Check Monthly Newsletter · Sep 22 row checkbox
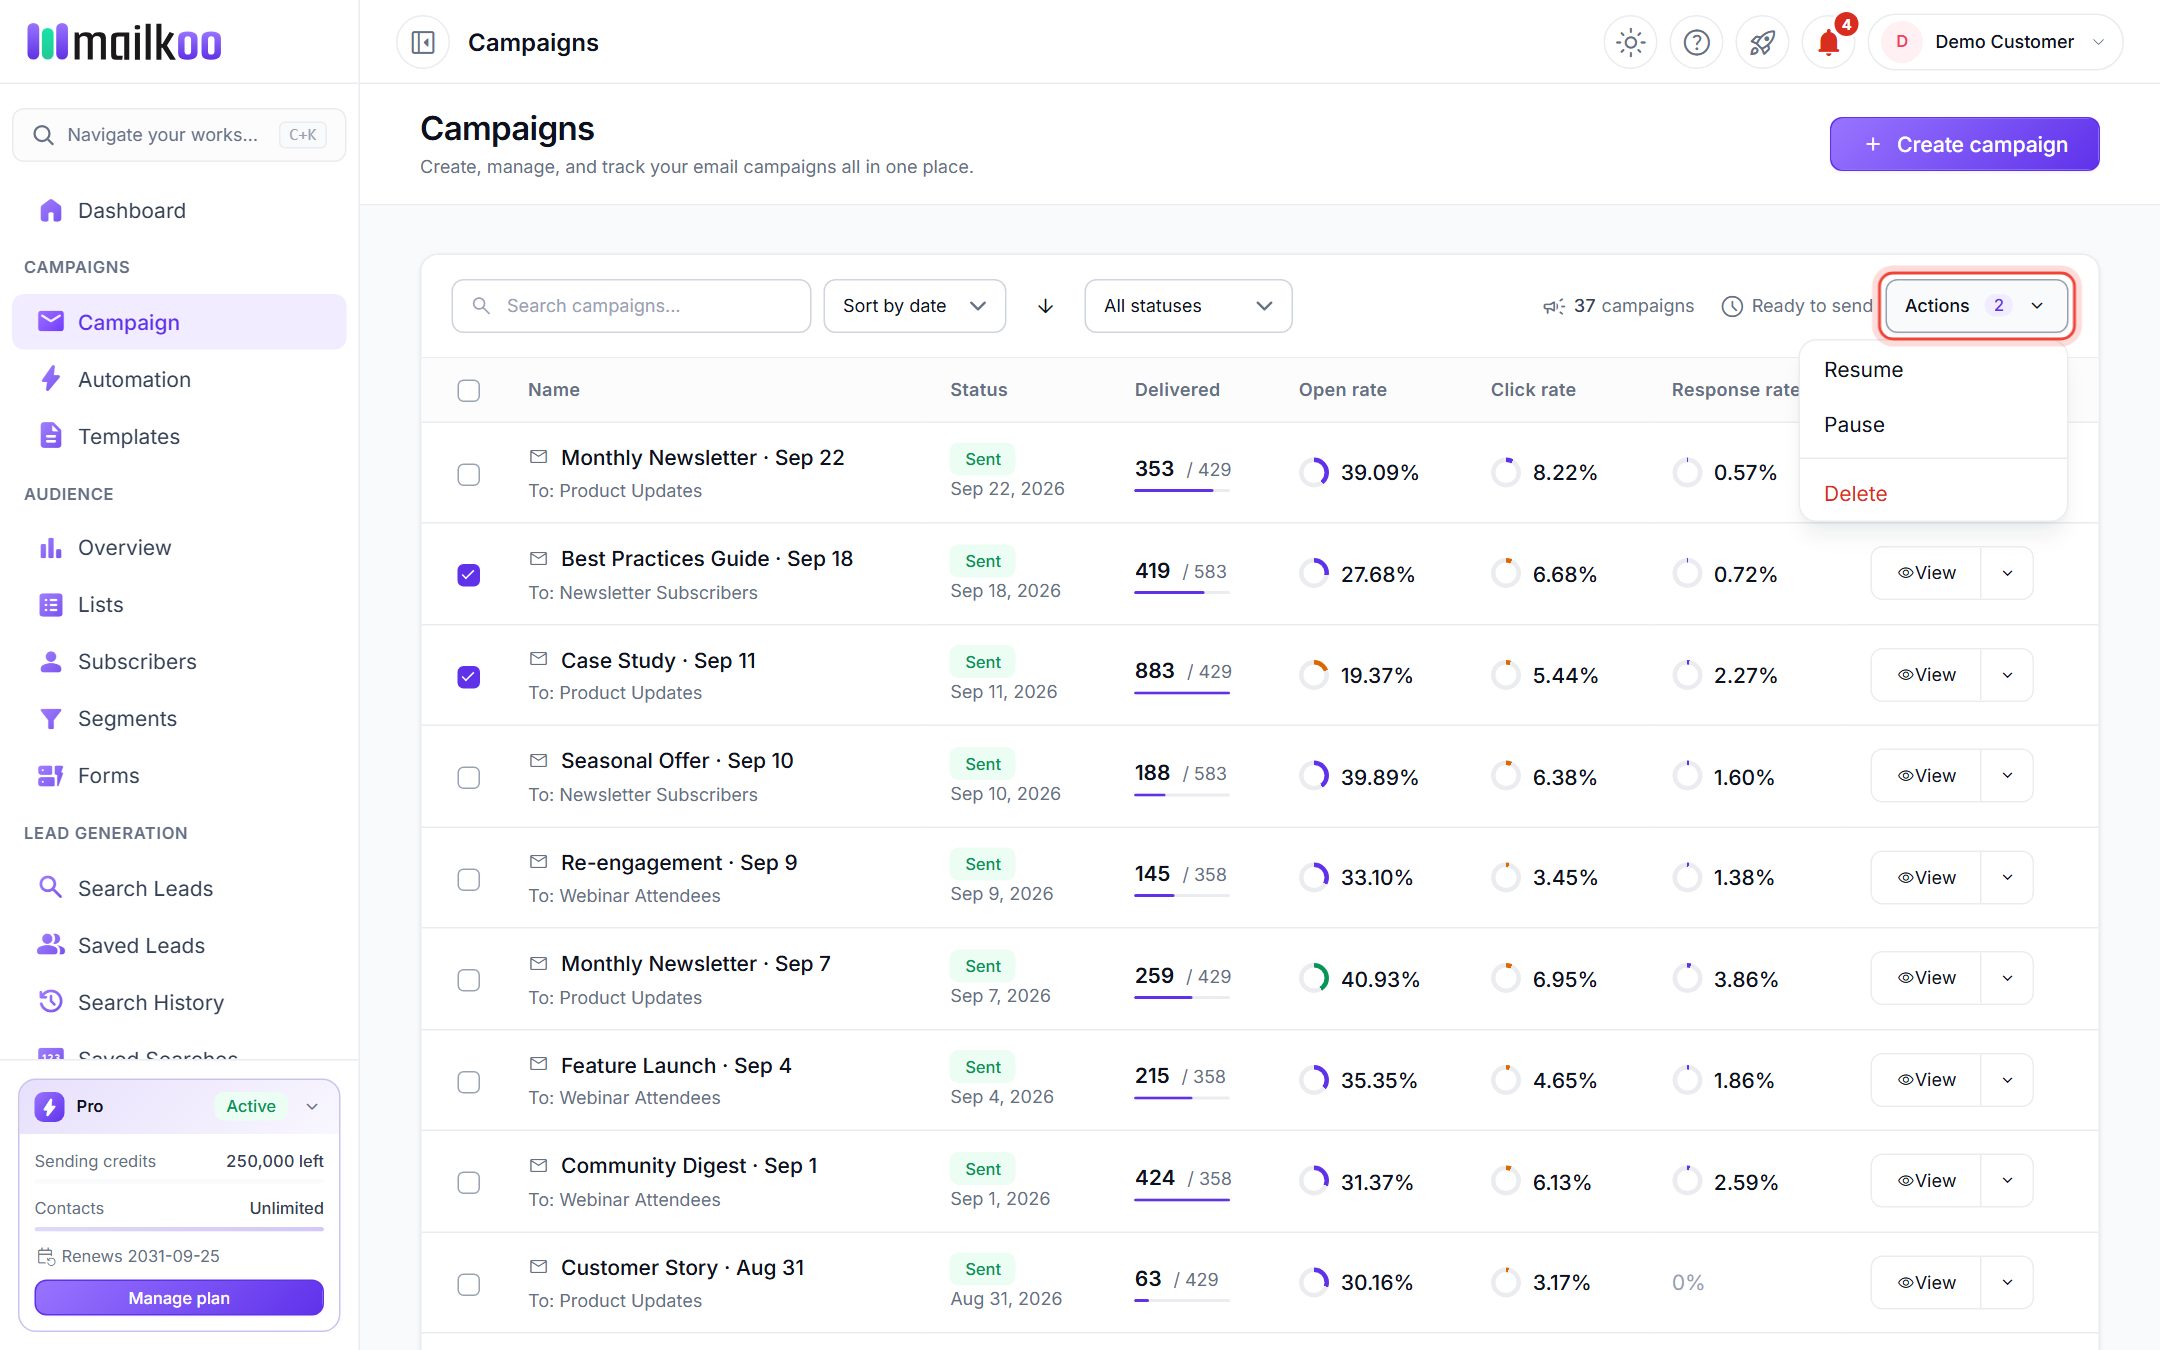This screenshot has height=1350, width=2160. click(468, 474)
